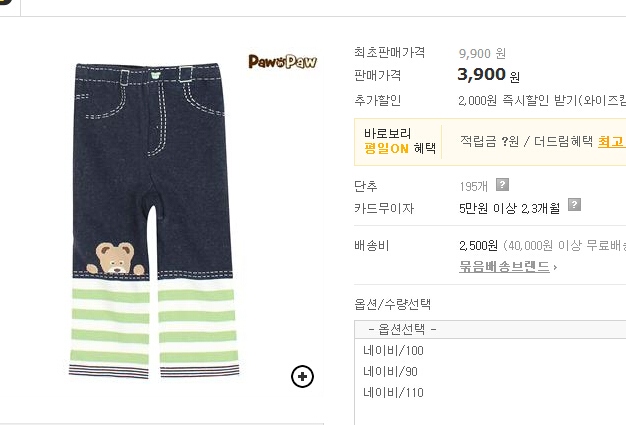
Task: Click the arrow beside 묶음배송브랜드
Action: [x=555, y=267]
